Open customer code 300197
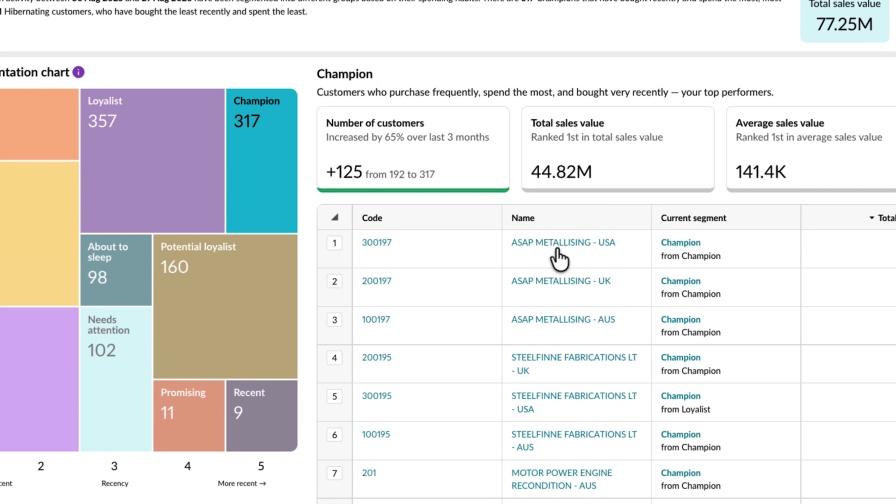Viewport: 896px width, 504px height. (x=377, y=242)
